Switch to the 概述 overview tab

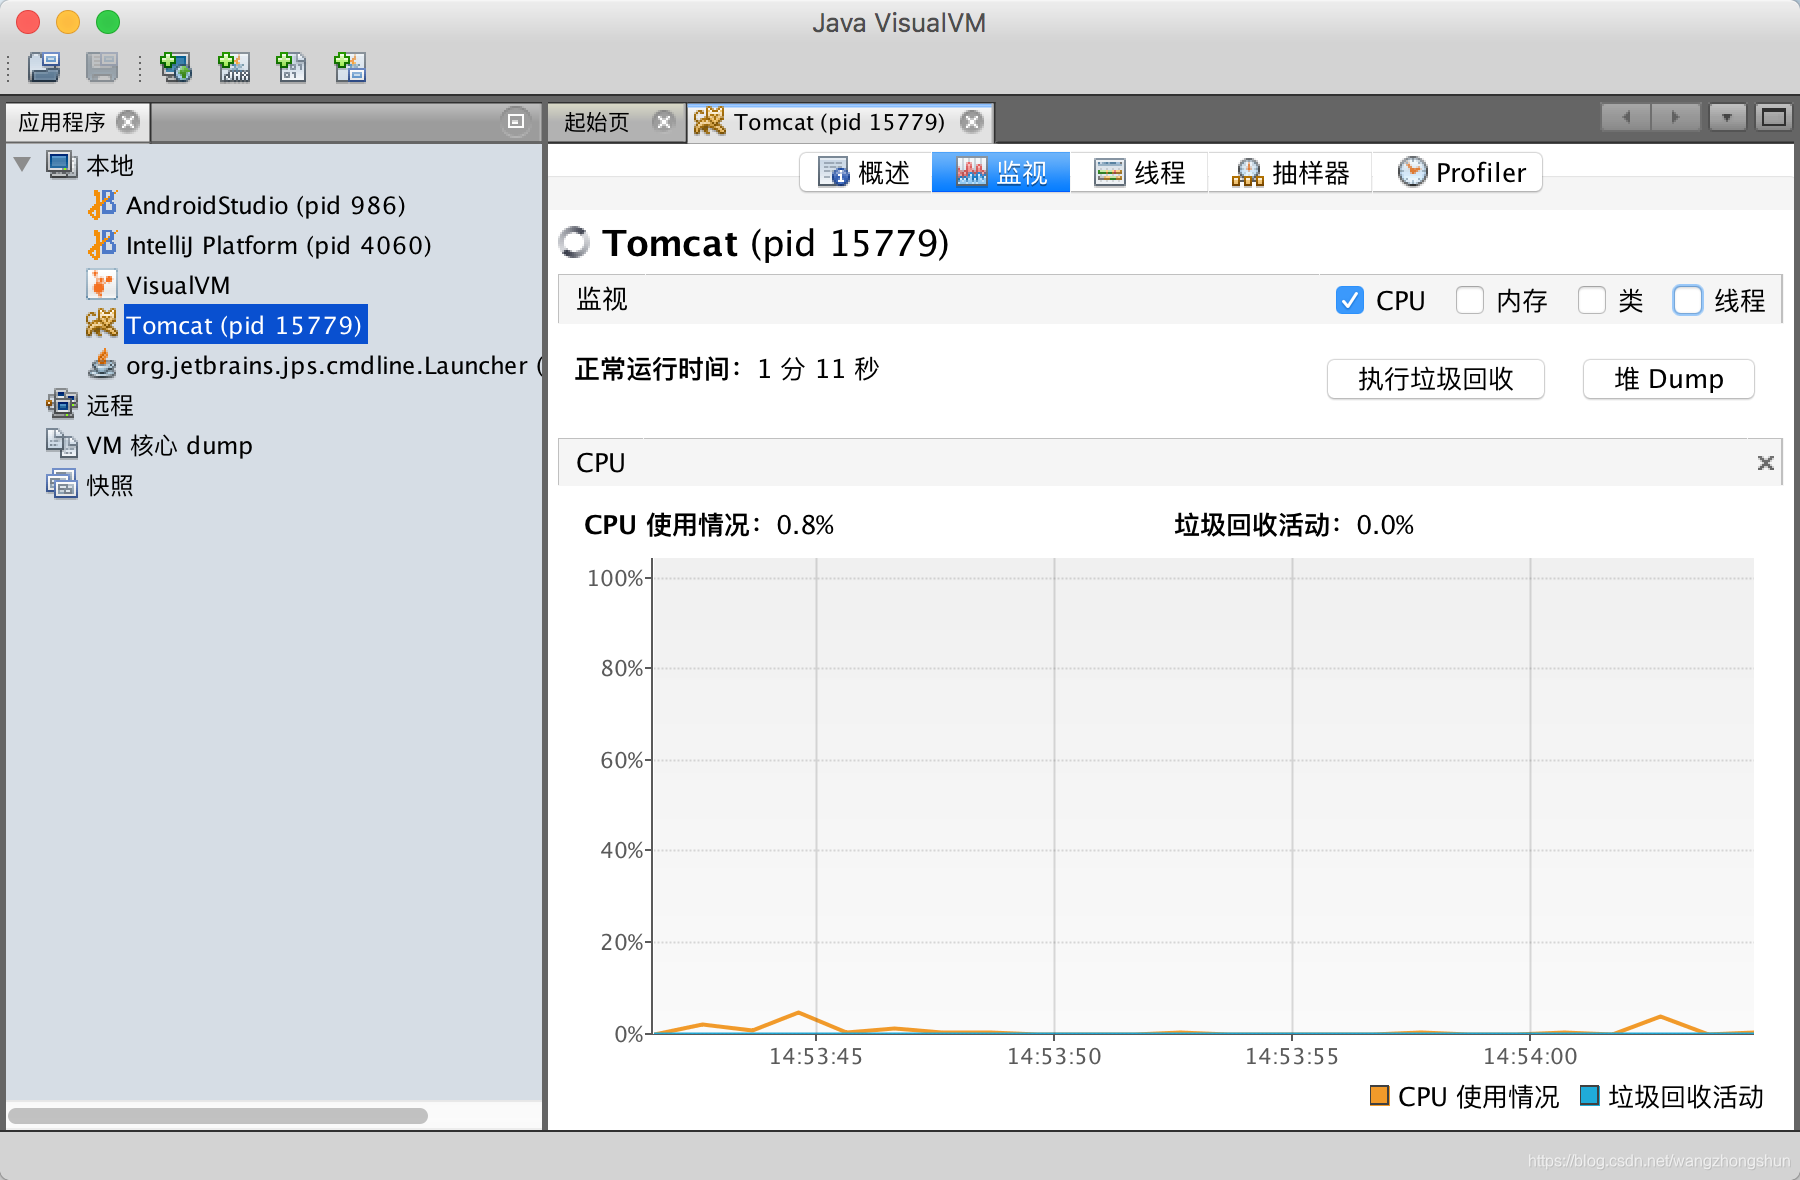click(x=865, y=172)
